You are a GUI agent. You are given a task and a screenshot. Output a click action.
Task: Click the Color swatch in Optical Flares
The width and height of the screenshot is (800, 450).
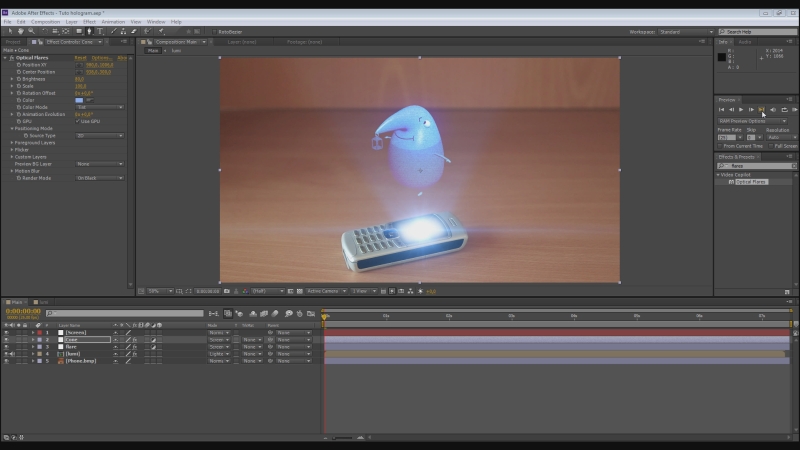point(79,100)
